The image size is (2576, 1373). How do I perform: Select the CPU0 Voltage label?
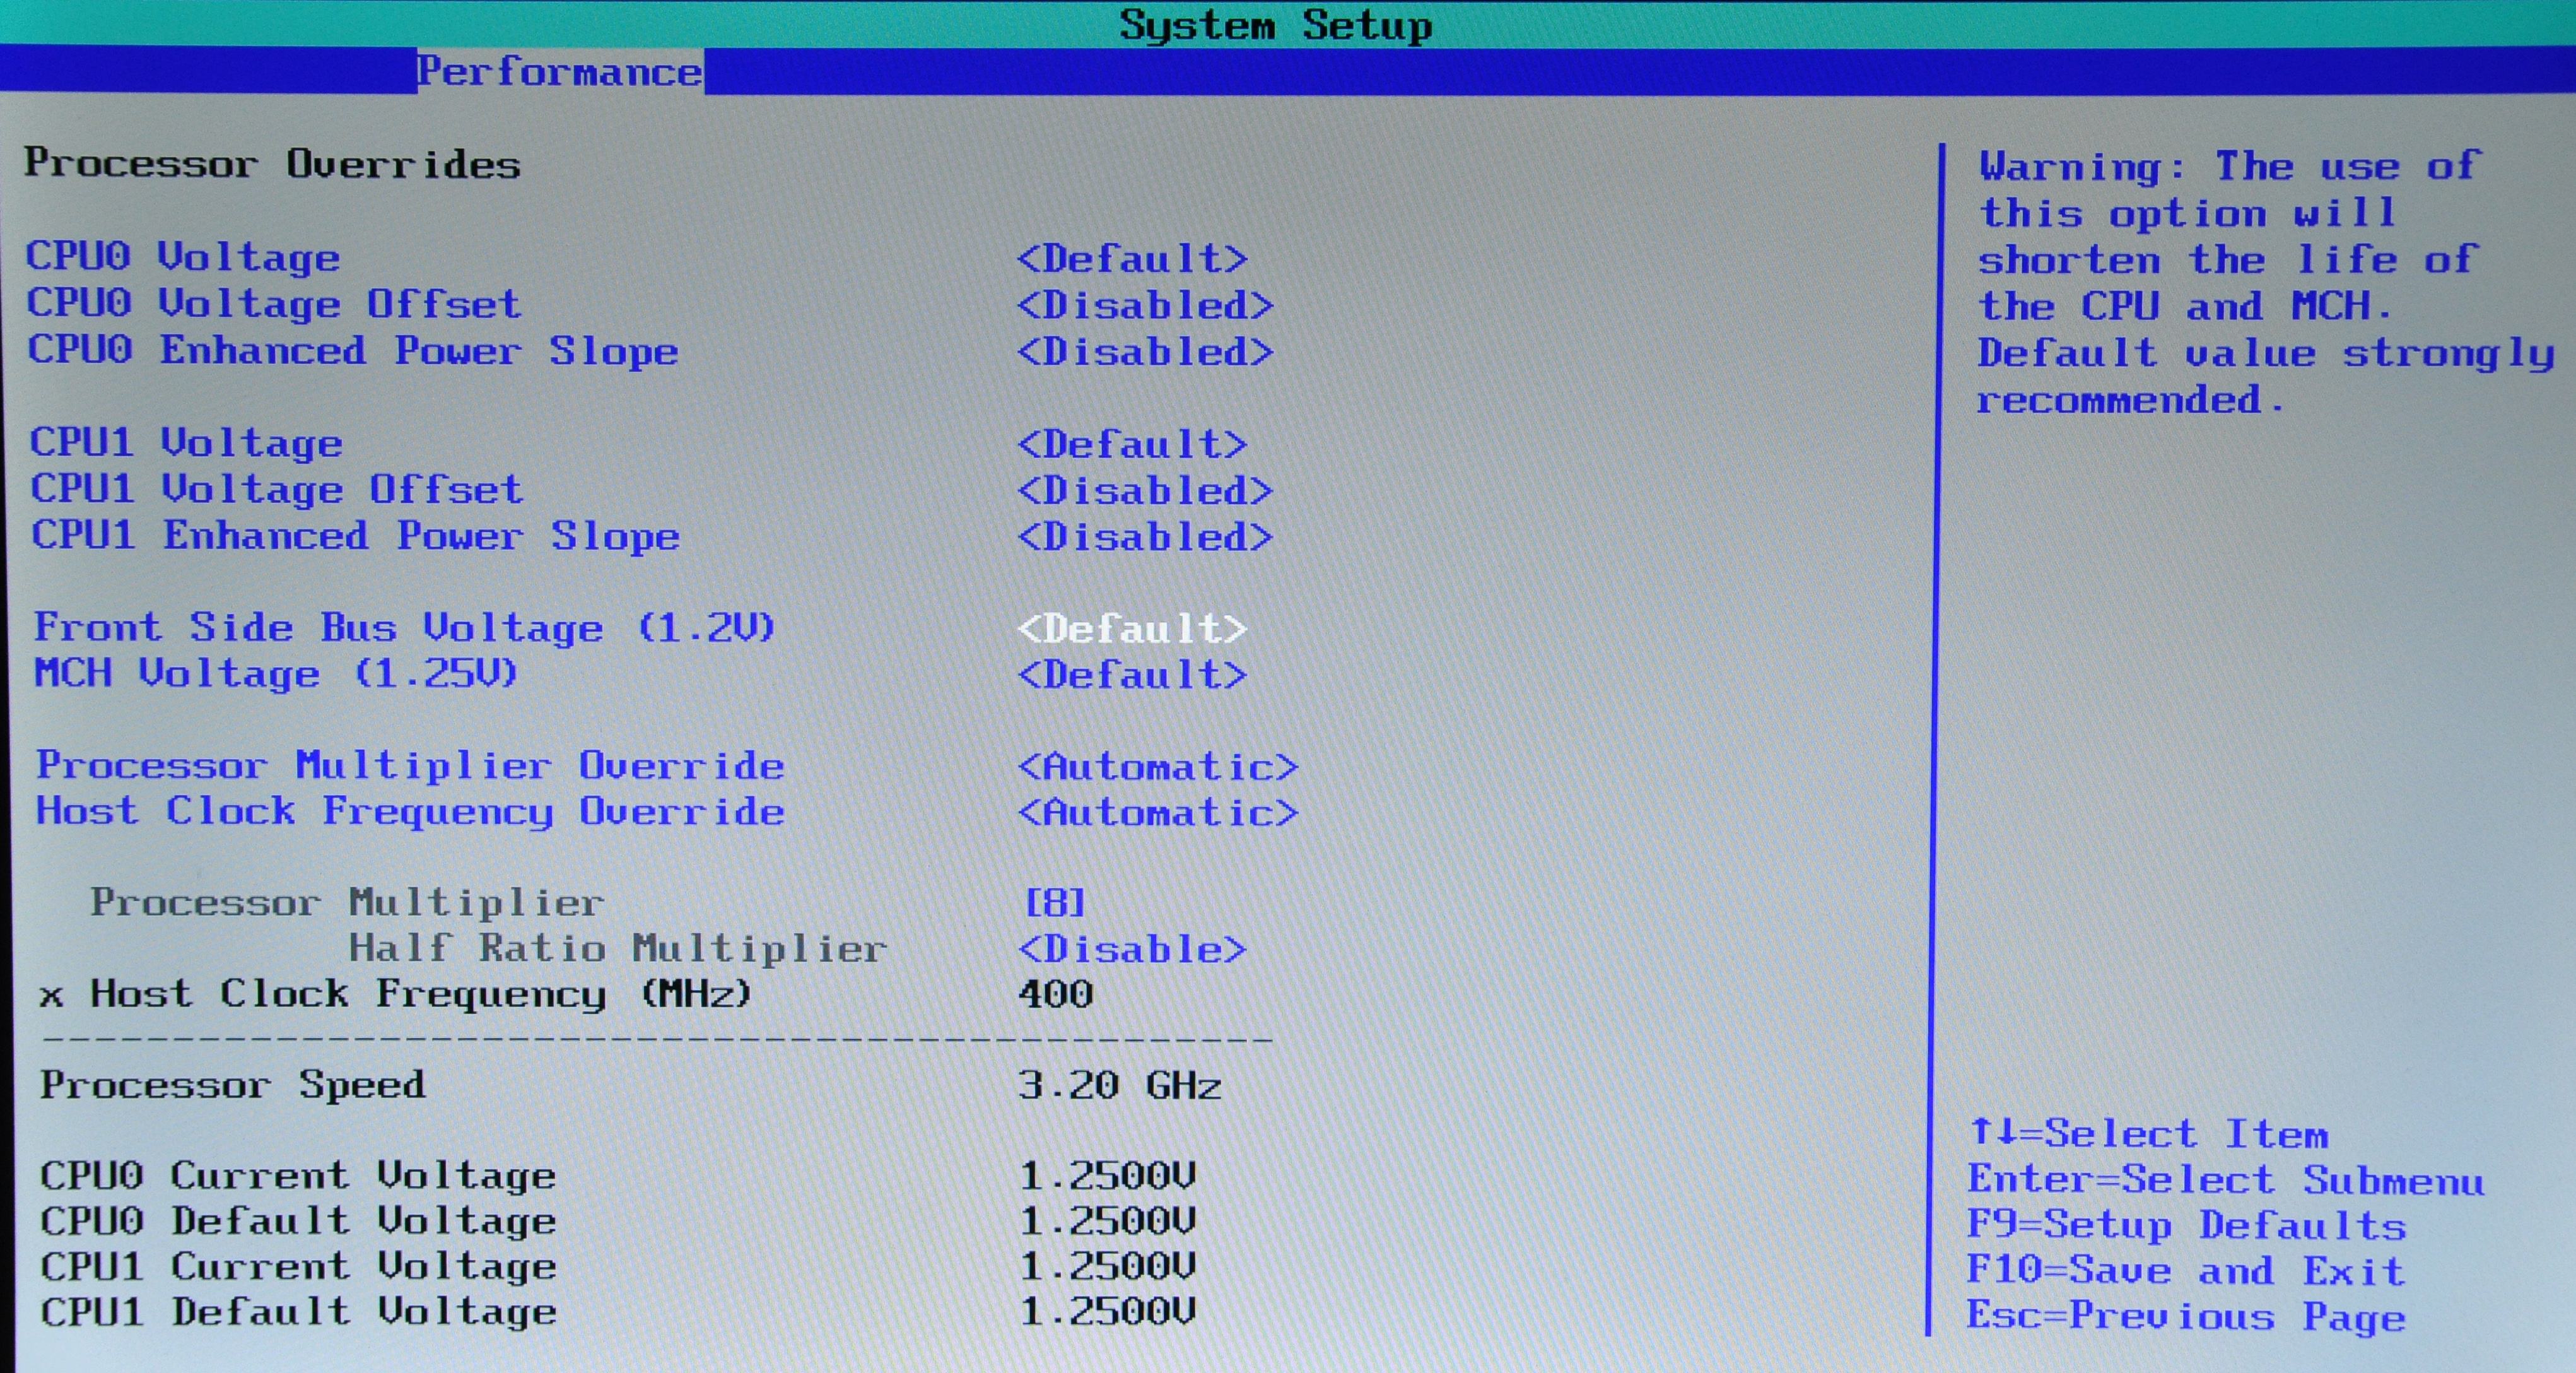pos(183,257)
